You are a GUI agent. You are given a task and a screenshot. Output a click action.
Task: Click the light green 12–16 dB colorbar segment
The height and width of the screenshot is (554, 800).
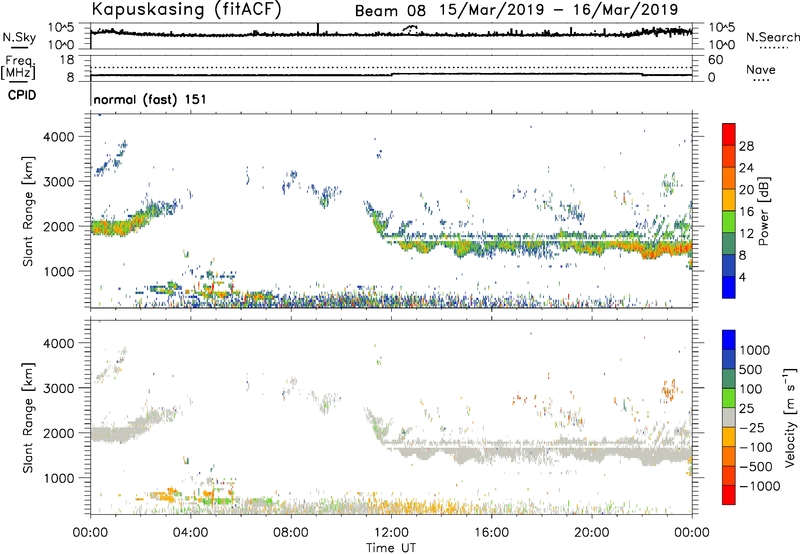click(729, 222)
